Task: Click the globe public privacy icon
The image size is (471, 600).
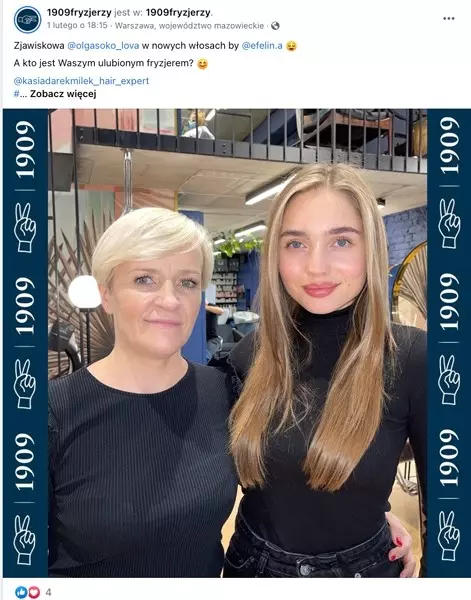Action: click(275, 26)
